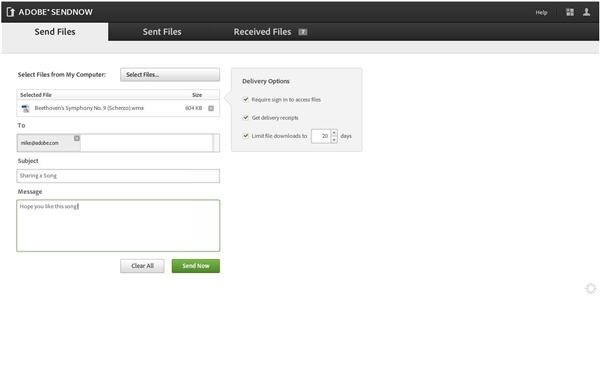Click the Selected File column header

36,95
